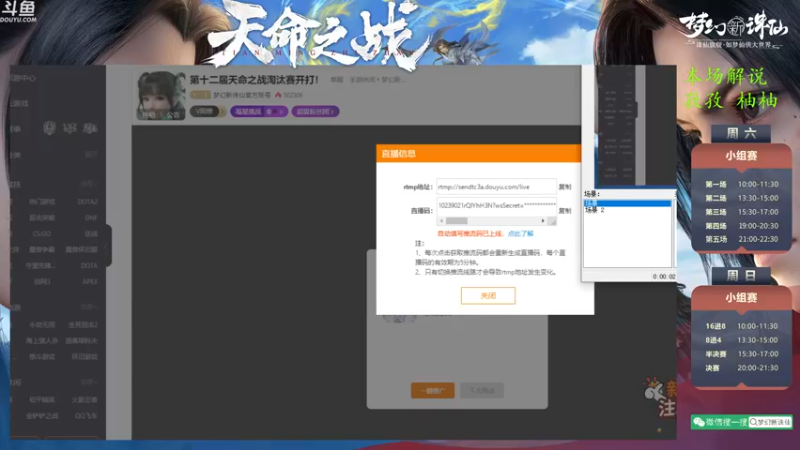Click the grey button beside the orange one

pyautogui.click(x=482, y=390)
